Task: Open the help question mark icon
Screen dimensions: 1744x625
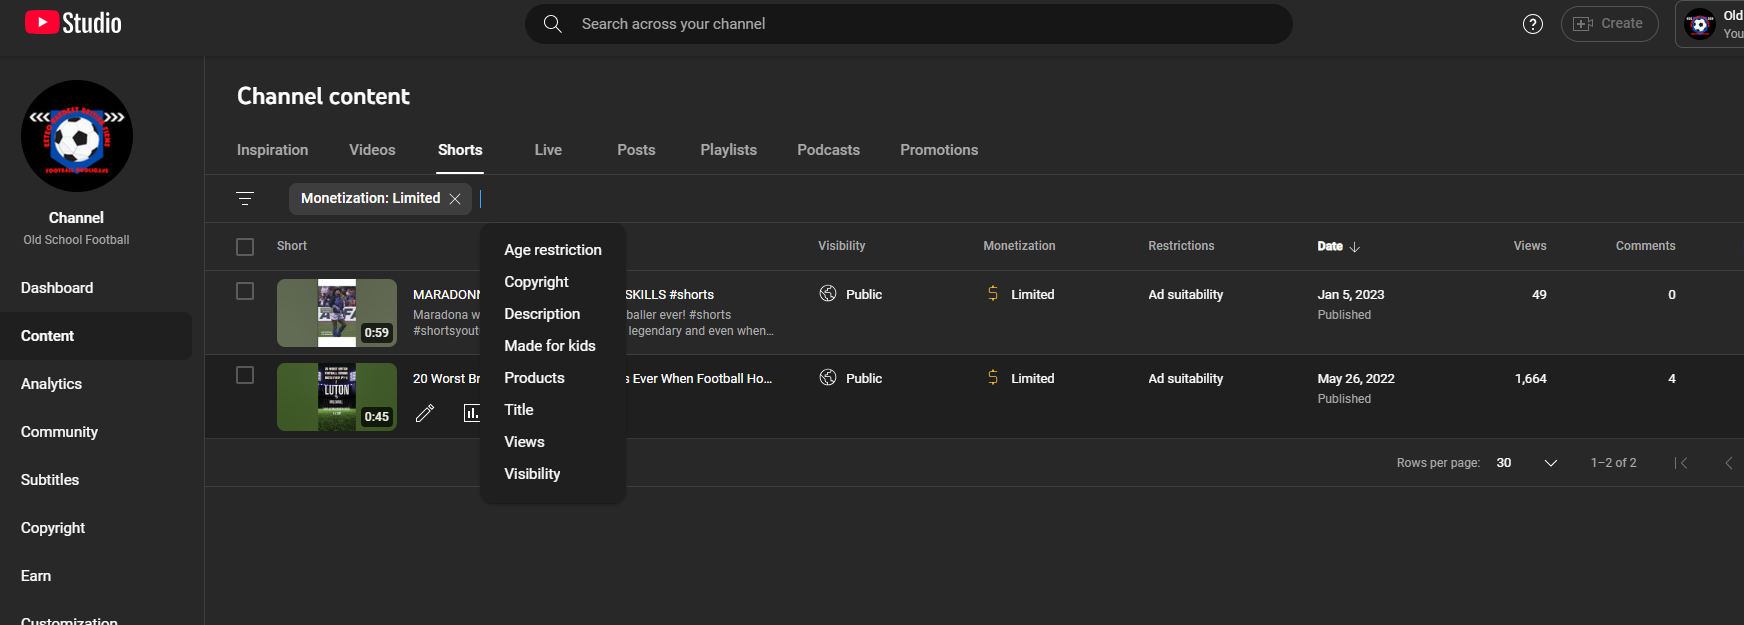Action: click(x=1532, y=24)
